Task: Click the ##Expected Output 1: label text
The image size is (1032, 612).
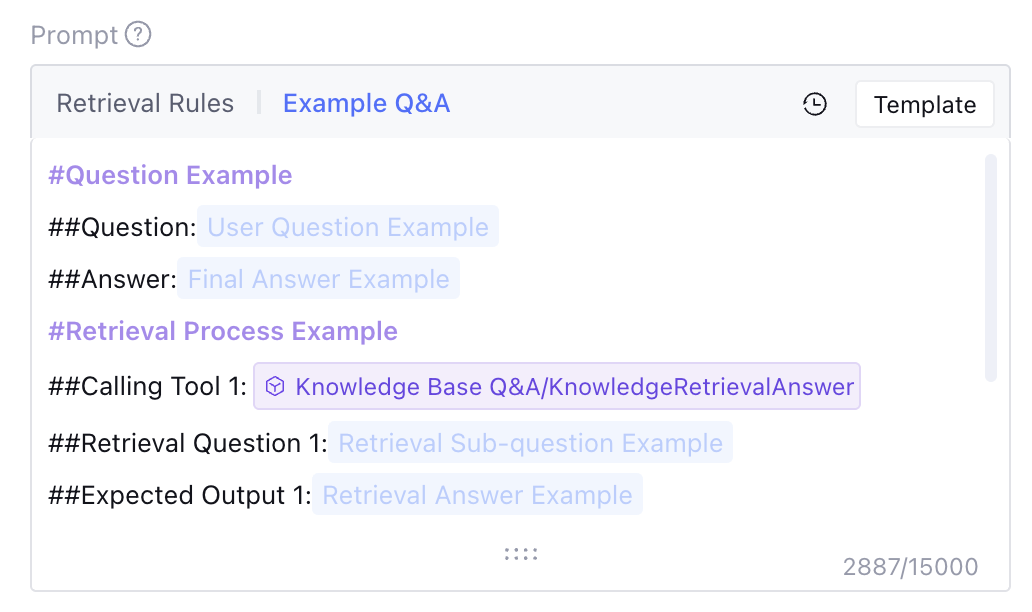Action: click(x=179, y=495)
